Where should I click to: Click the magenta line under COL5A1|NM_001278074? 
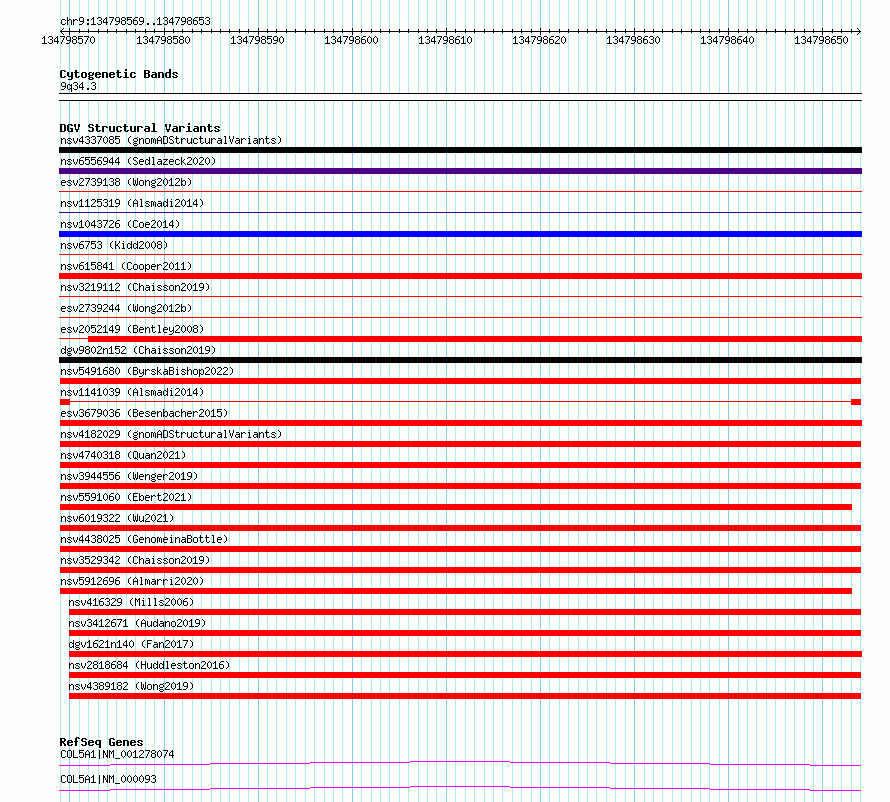(x=460, y=763)
